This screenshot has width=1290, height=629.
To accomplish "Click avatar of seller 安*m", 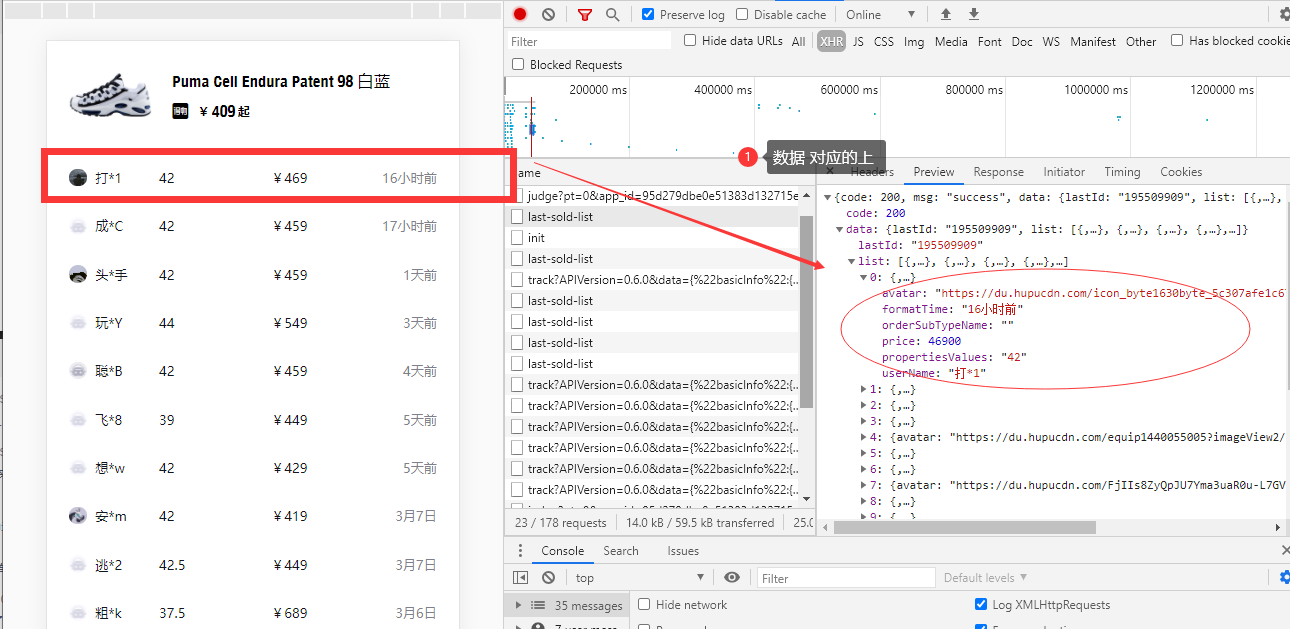I will pyautogui.click(x=77, y=516).
